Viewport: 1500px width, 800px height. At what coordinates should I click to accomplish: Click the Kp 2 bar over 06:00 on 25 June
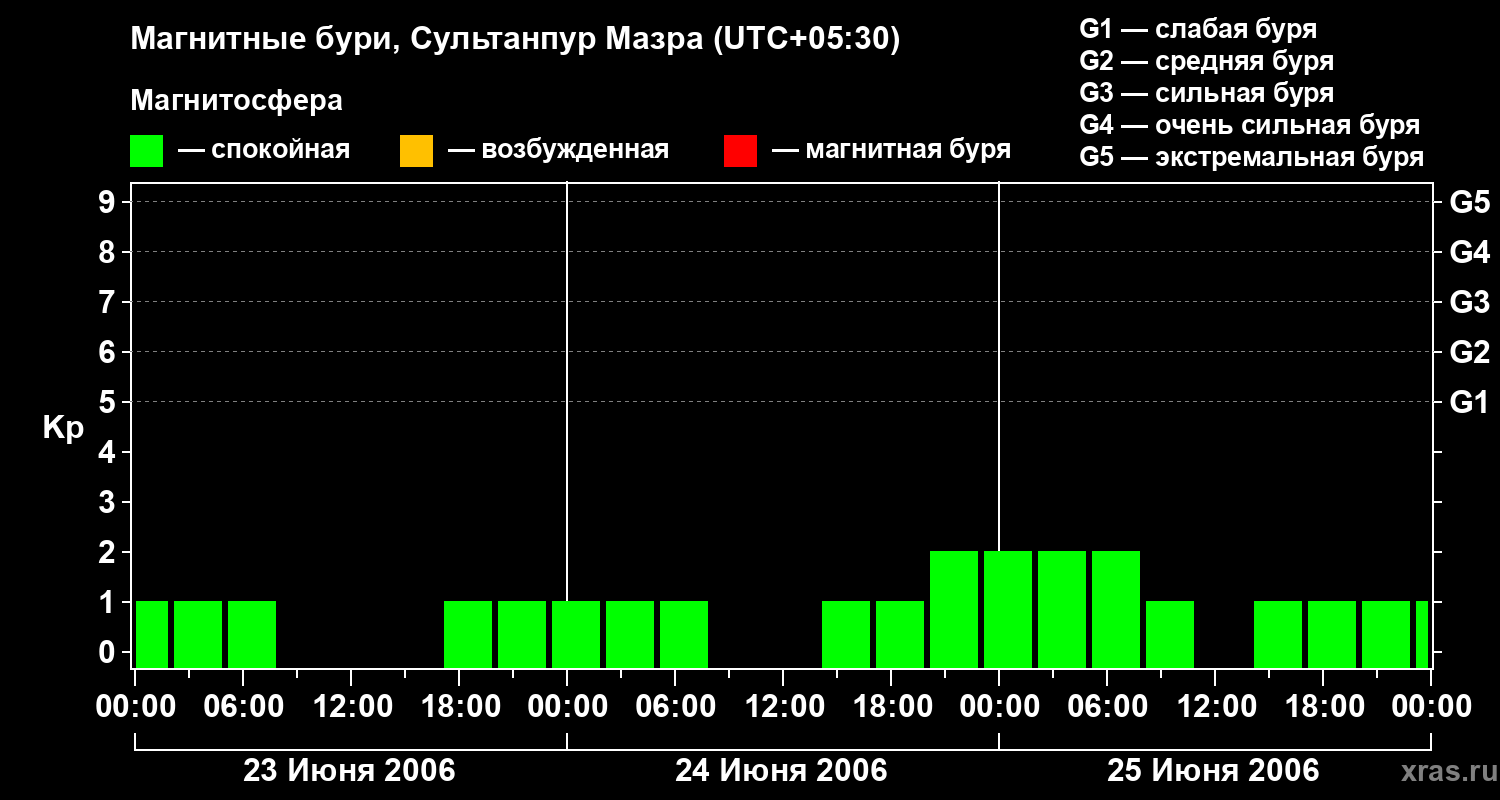point(1116,609)
